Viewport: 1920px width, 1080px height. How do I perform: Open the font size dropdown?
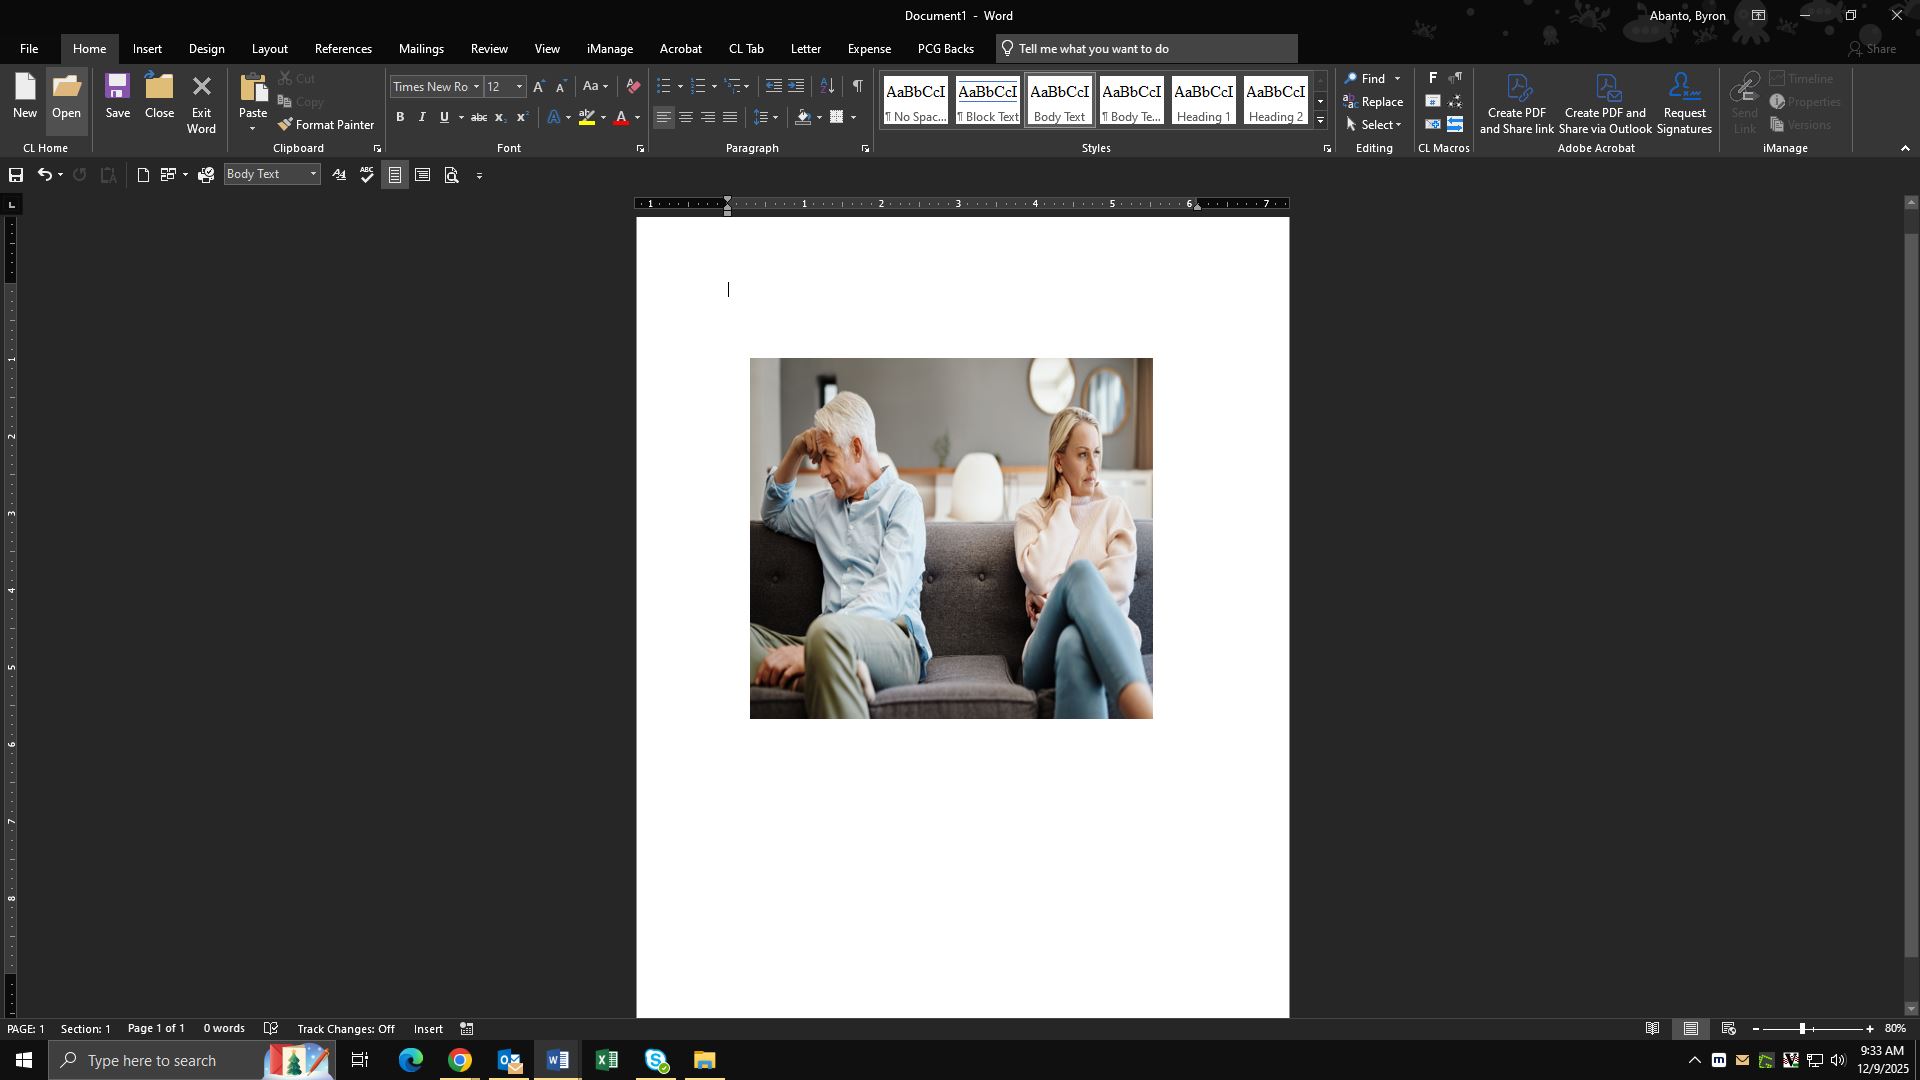click(x=519, y=87)
